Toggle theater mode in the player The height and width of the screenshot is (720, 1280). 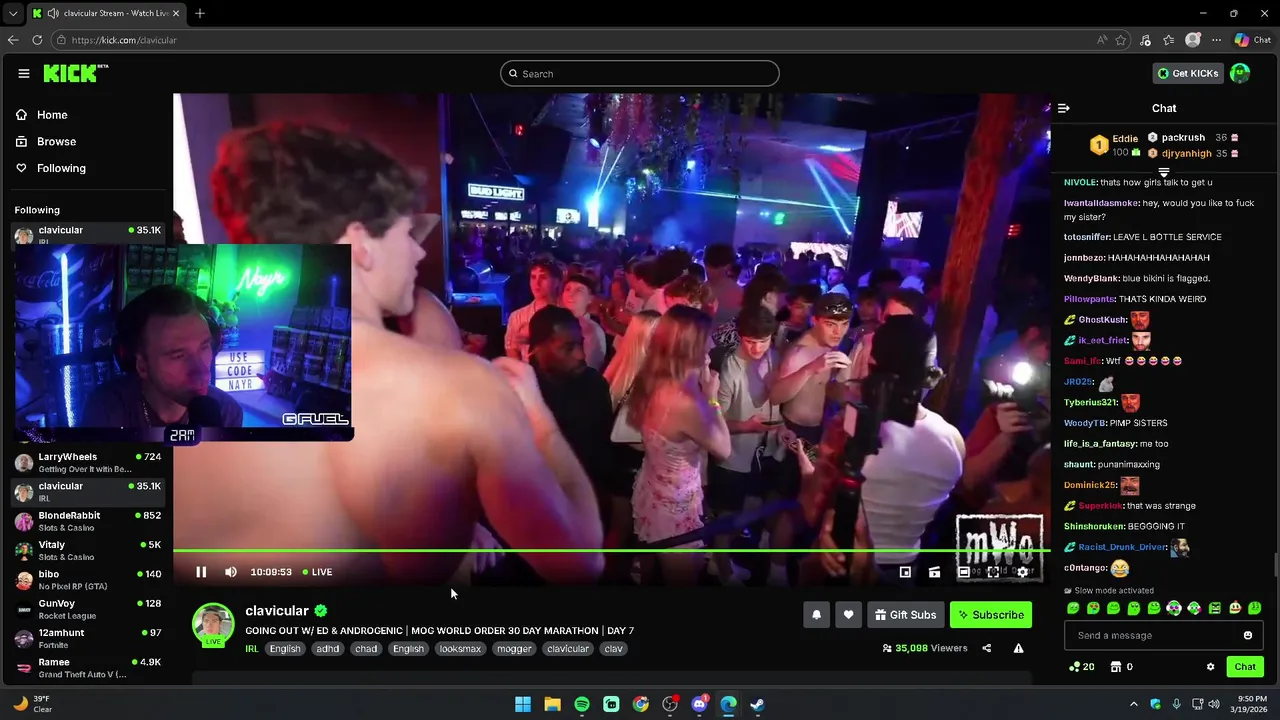(964, 572)
